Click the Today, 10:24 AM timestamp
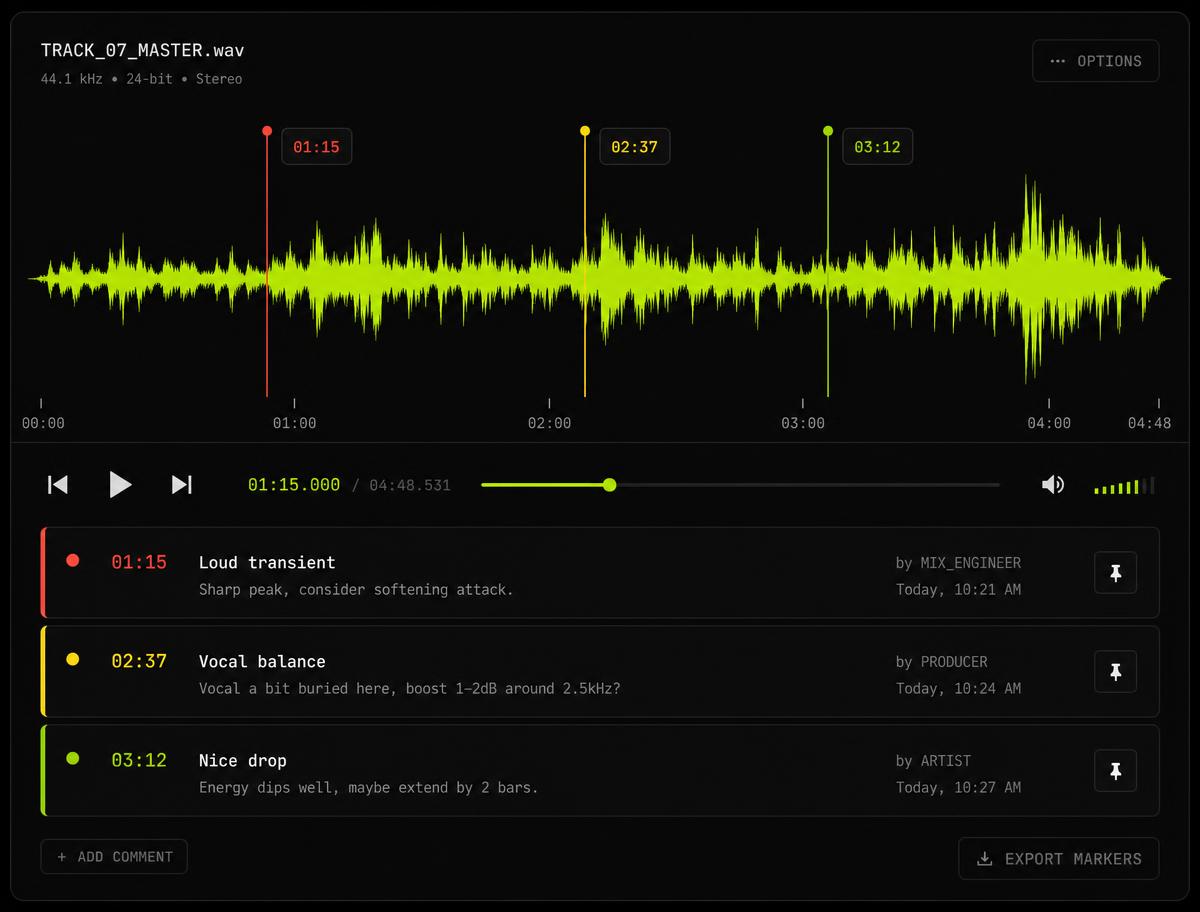The width and height of the screenshot is (1200, 912). click(958, 689)
